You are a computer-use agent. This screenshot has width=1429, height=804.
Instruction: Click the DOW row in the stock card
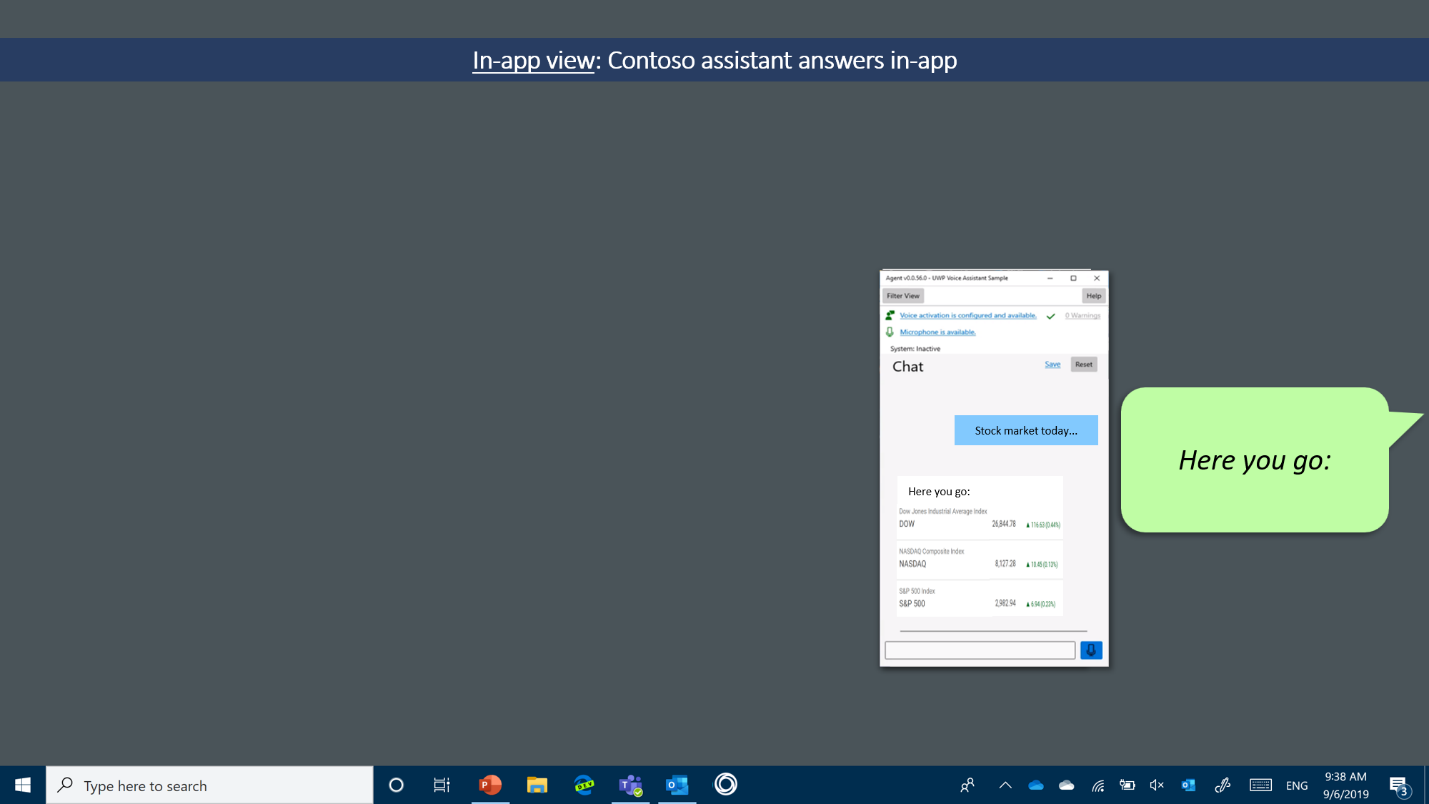tap(980, 520)
